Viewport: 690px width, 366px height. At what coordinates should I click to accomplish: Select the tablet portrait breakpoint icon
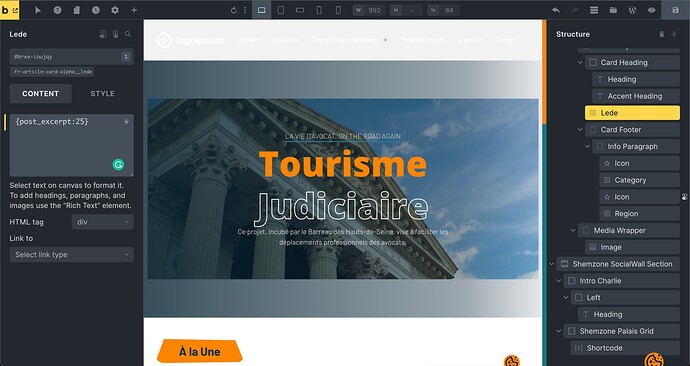(281, 10)
